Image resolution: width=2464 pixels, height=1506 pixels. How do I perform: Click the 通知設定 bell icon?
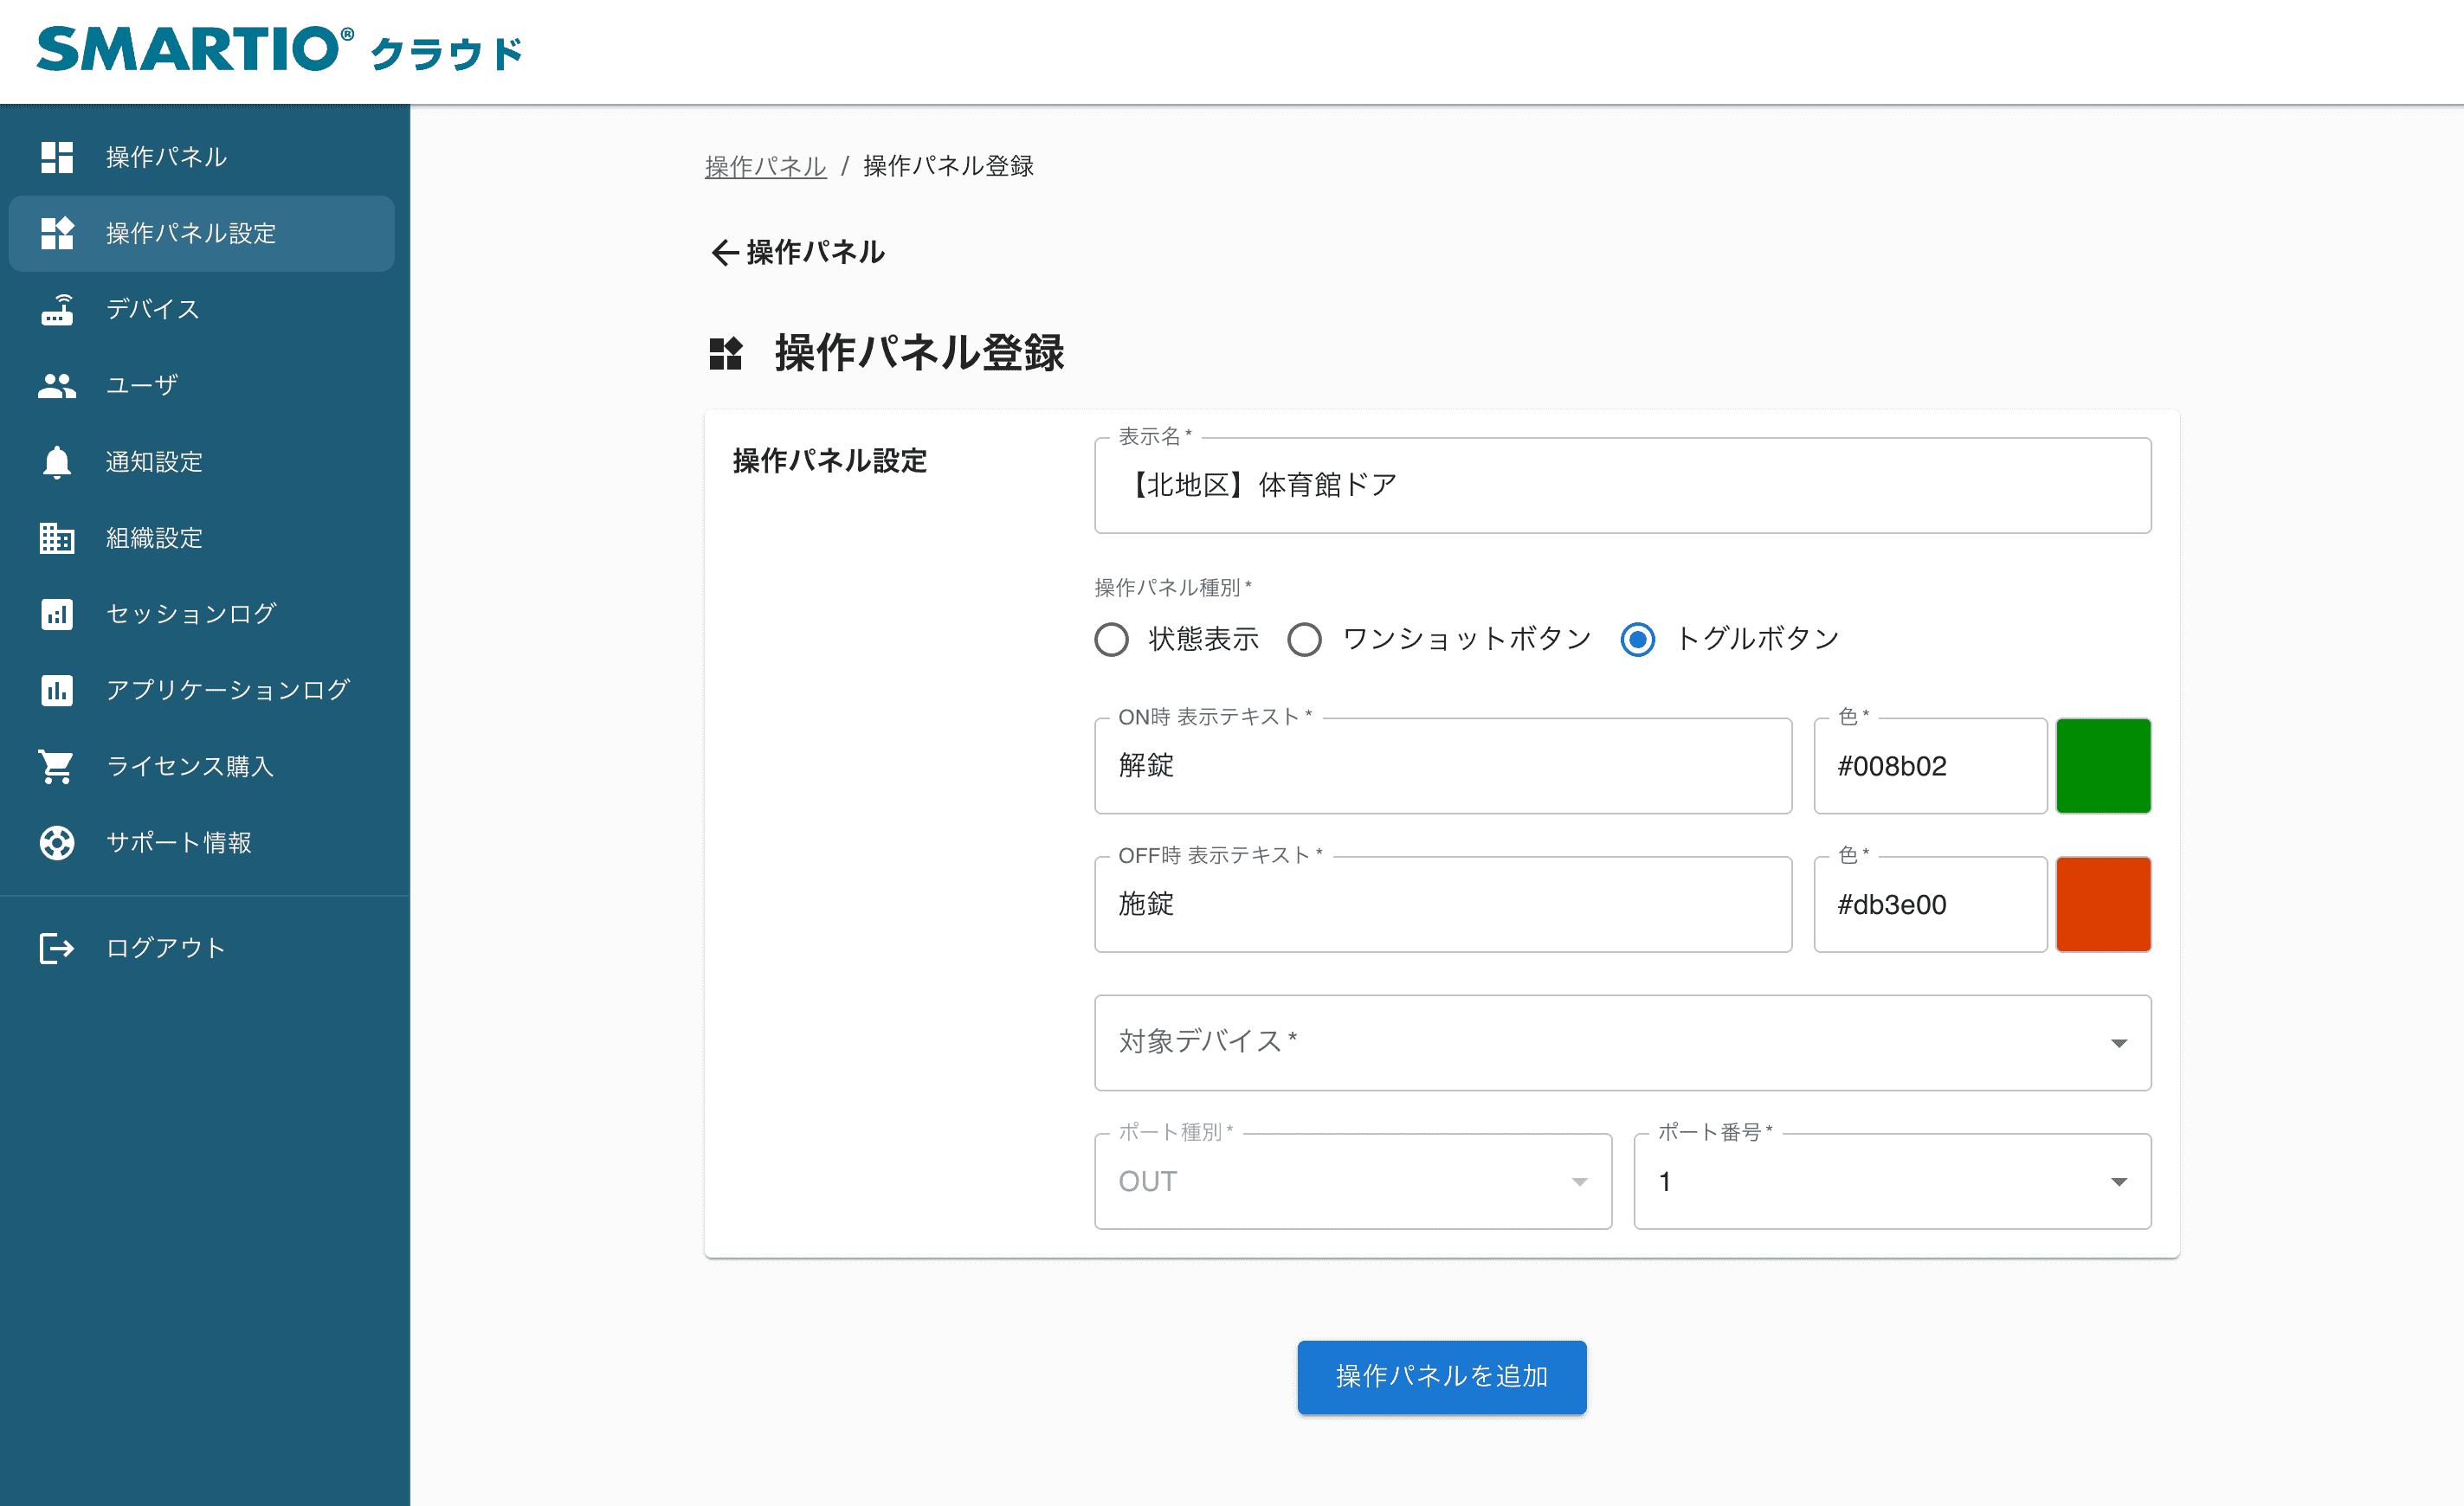(57, 462)
